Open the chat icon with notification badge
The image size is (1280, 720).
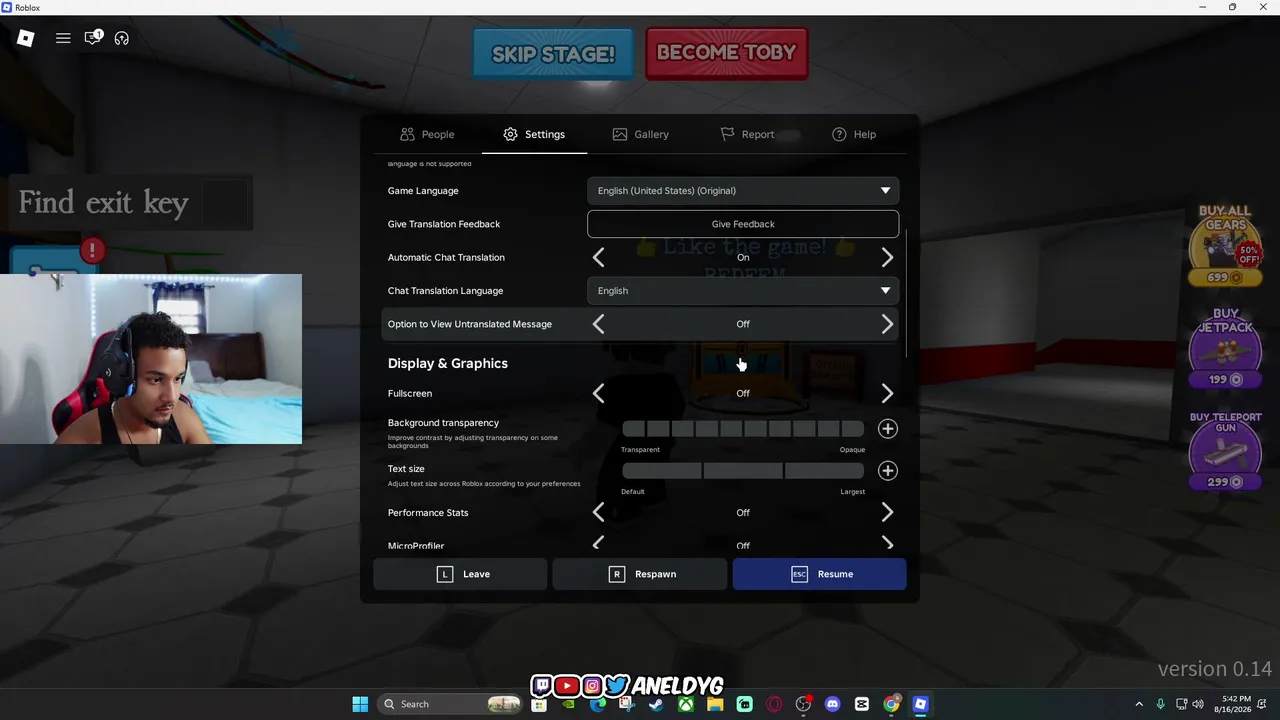tap(92, 38)
